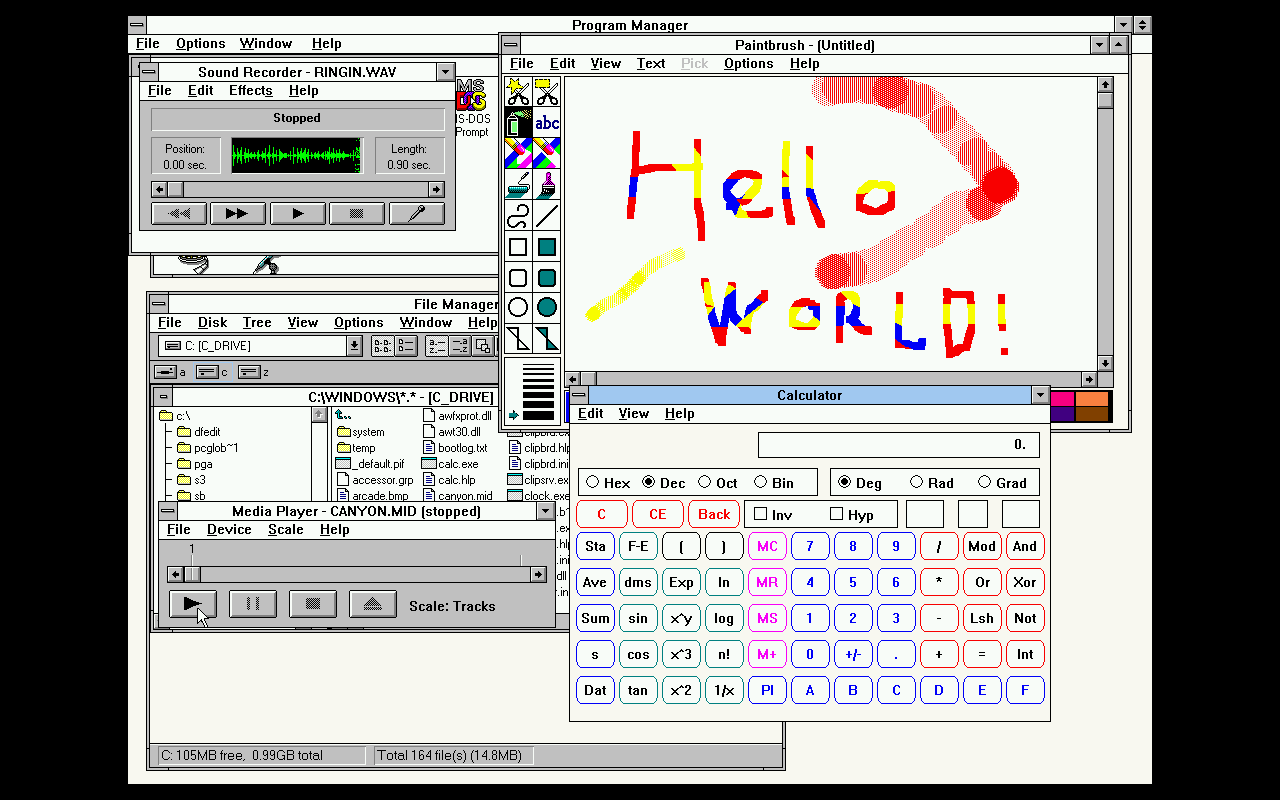Viewport: 1280px width, 800px height.
Task: Click the Calculator Xor key
Action: pos(1025,582)
